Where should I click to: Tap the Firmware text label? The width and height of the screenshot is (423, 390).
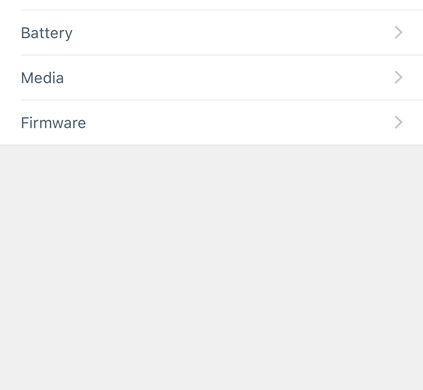tap(53, 123)
